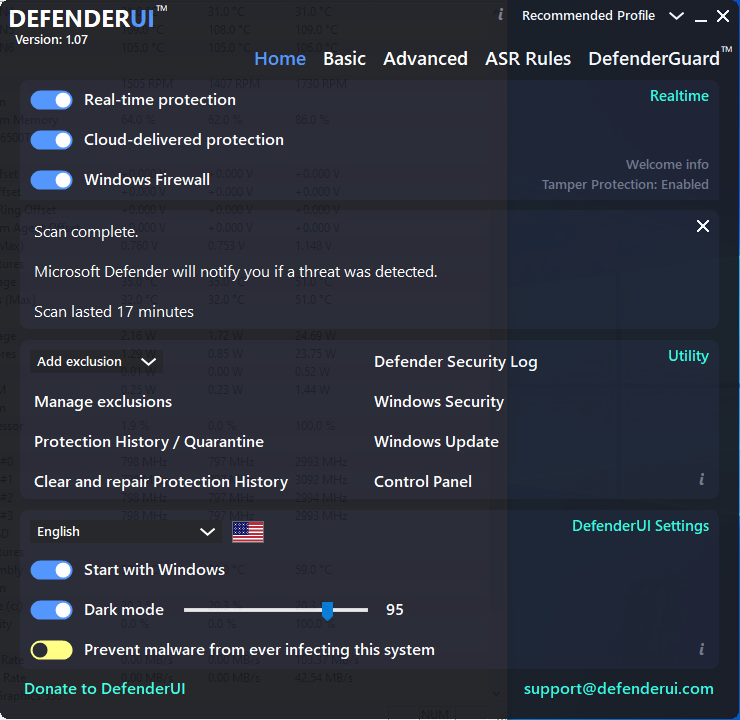The image size is (740, 720).
Task: Open the Advanced tab
Action: click(x=425, y=59)
